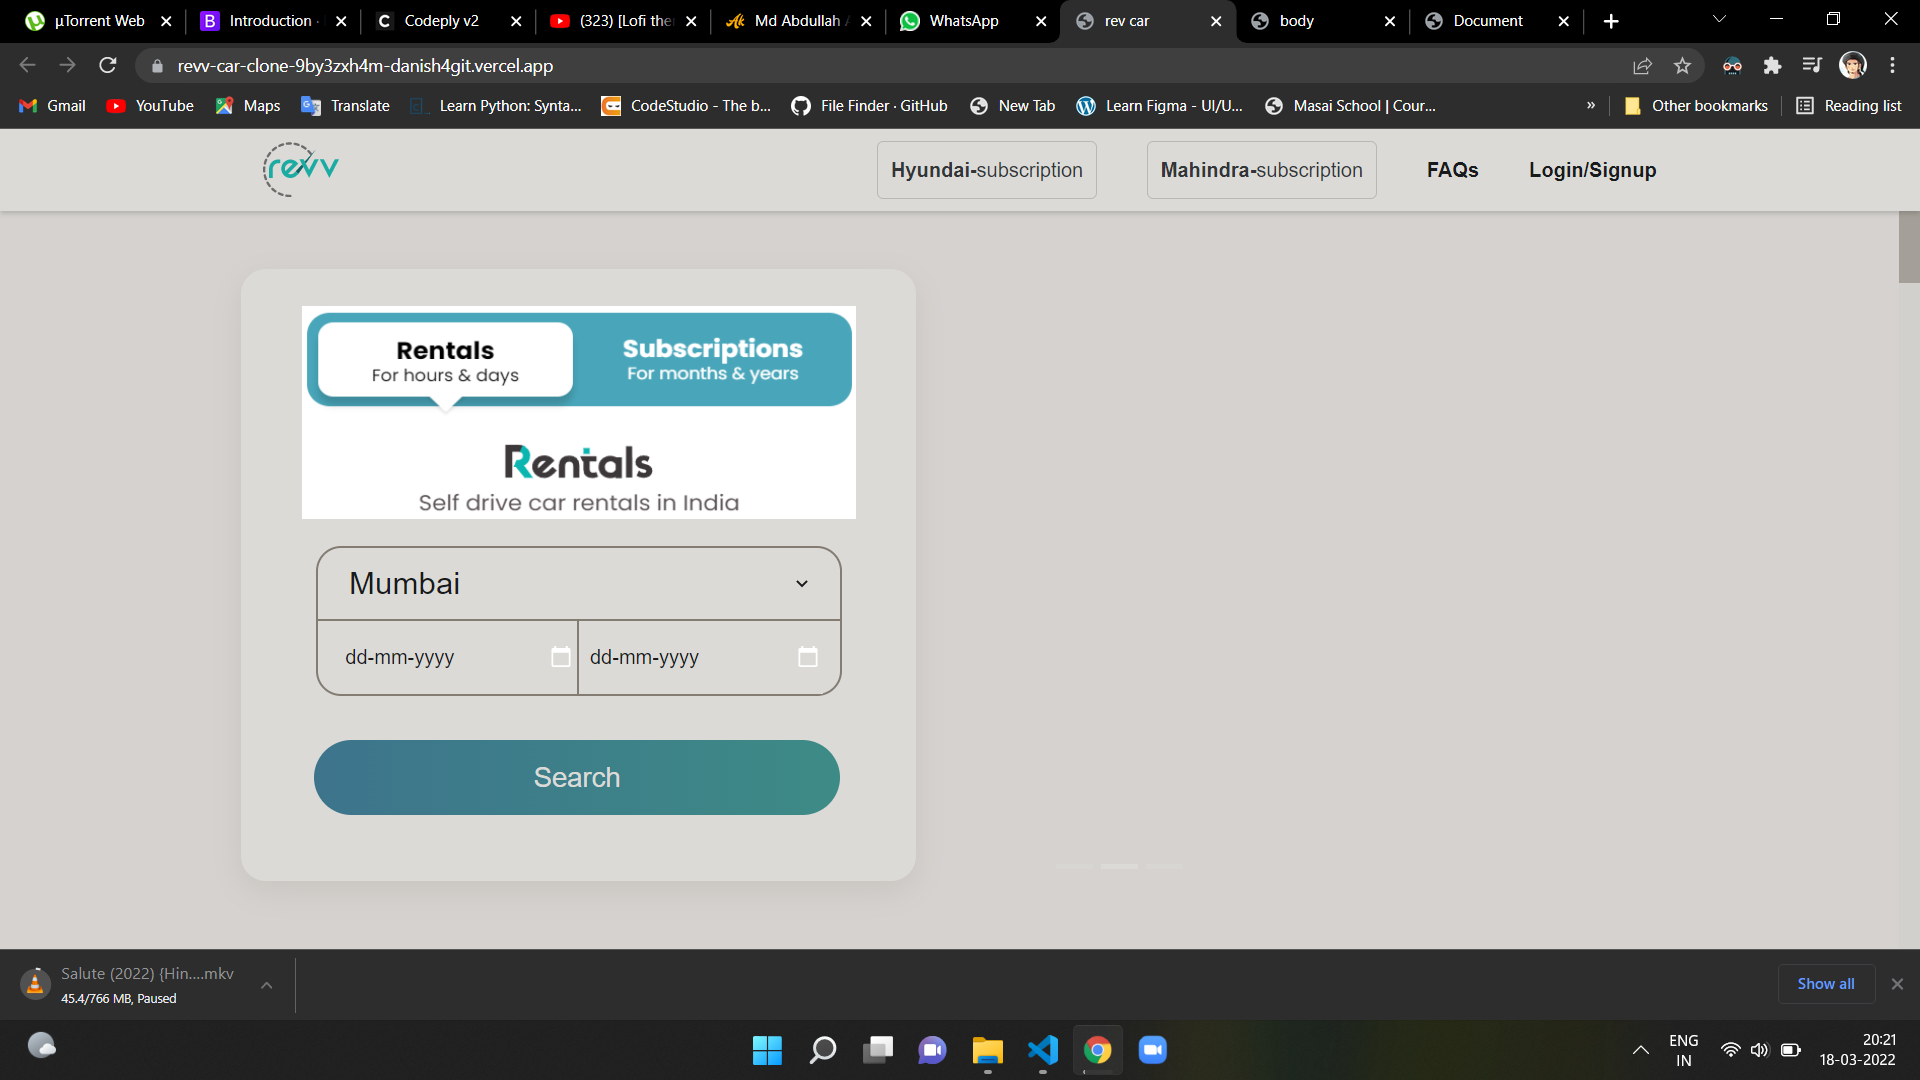
Task: Close the downloads bar
Action: pos(1897,984)
